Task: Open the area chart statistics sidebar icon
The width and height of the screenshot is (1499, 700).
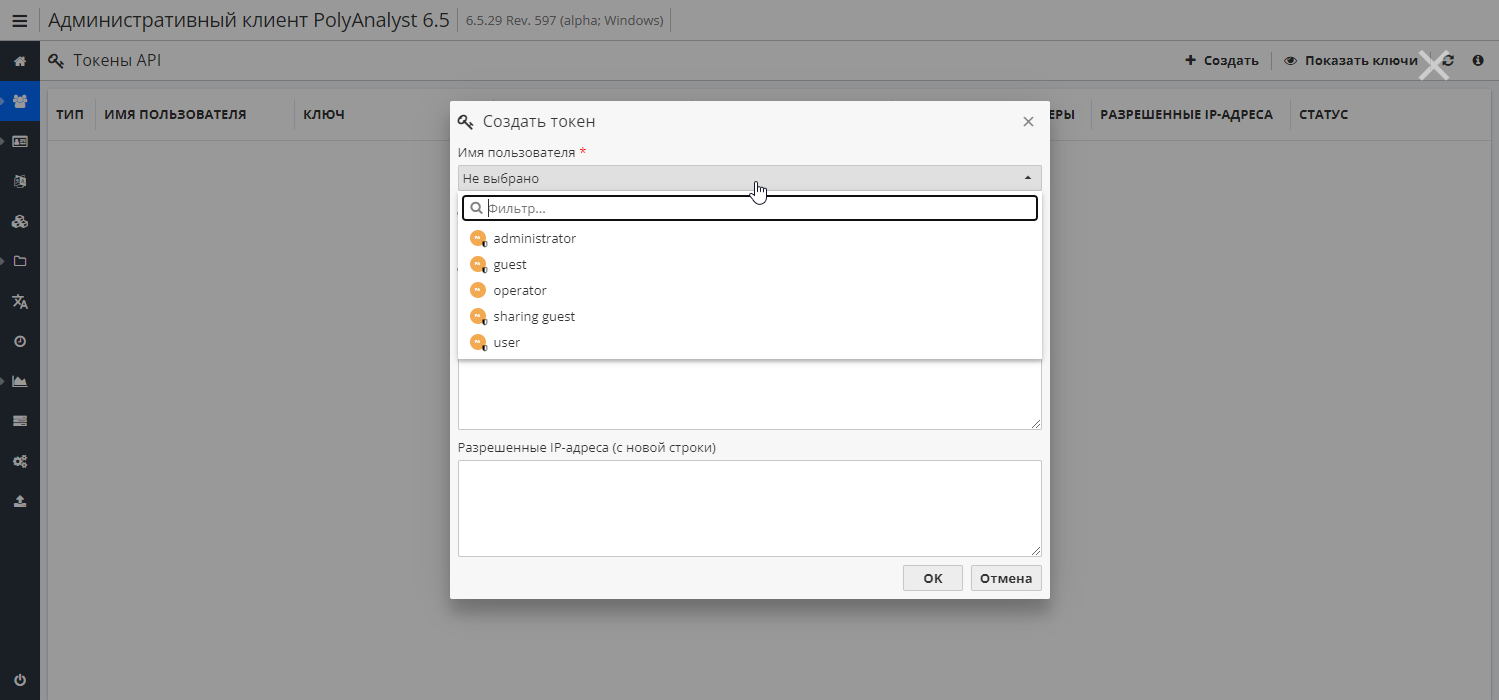Action: [20, 381]
